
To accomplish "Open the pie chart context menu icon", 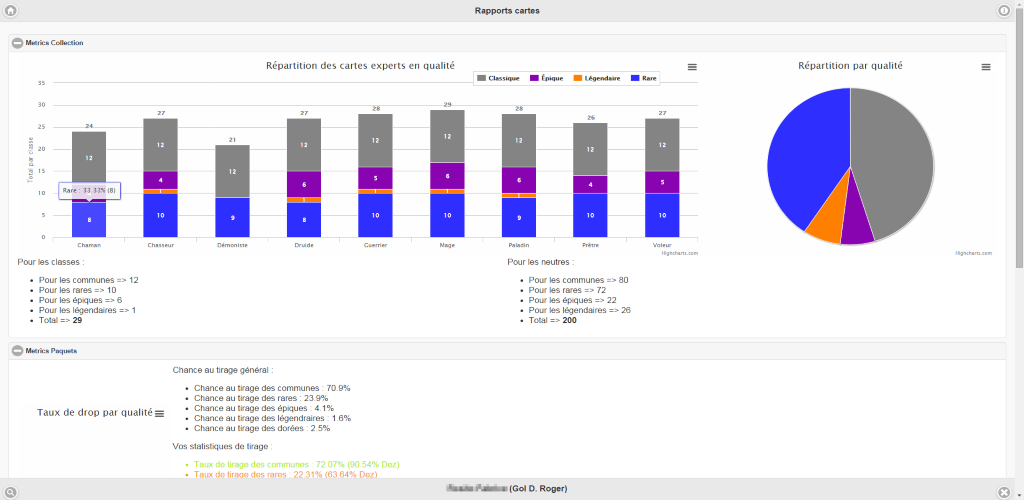I will pyautogui.click(x=986, y=67).
